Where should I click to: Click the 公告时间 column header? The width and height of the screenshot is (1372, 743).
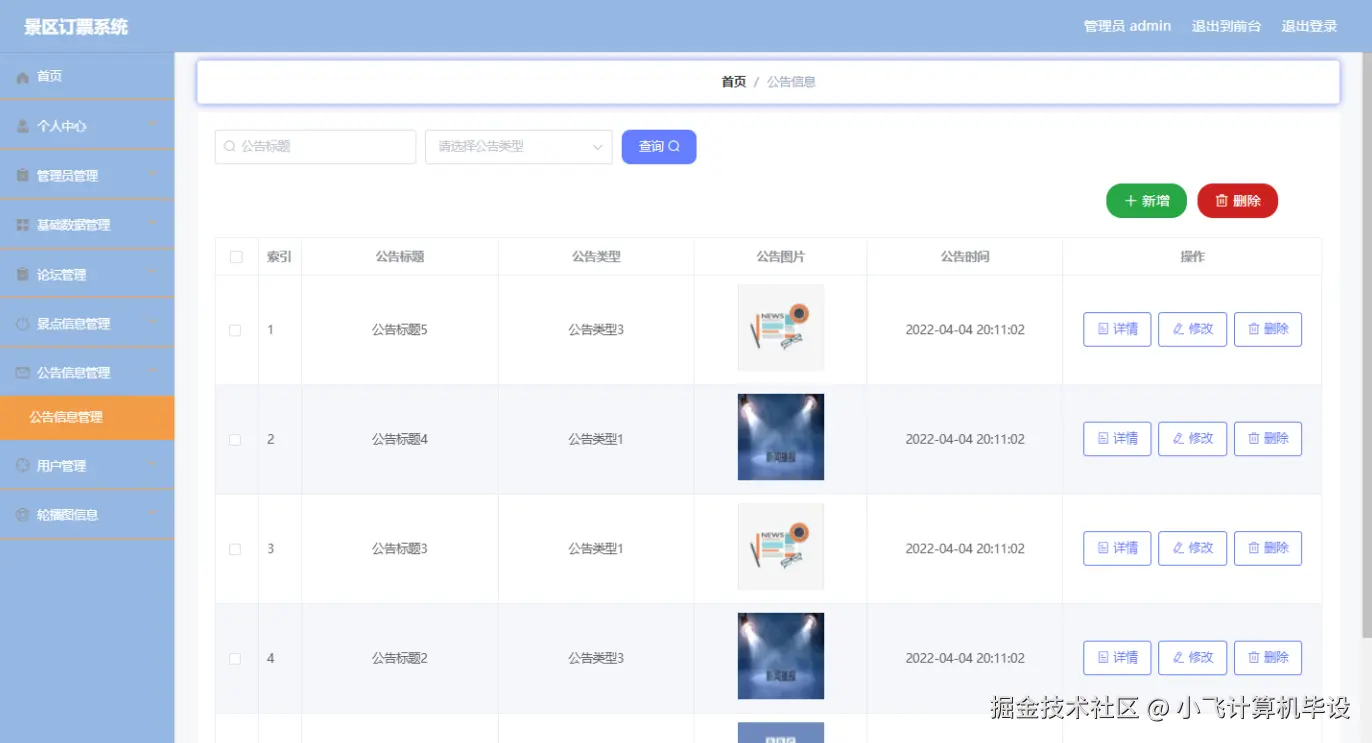(965, 257)
